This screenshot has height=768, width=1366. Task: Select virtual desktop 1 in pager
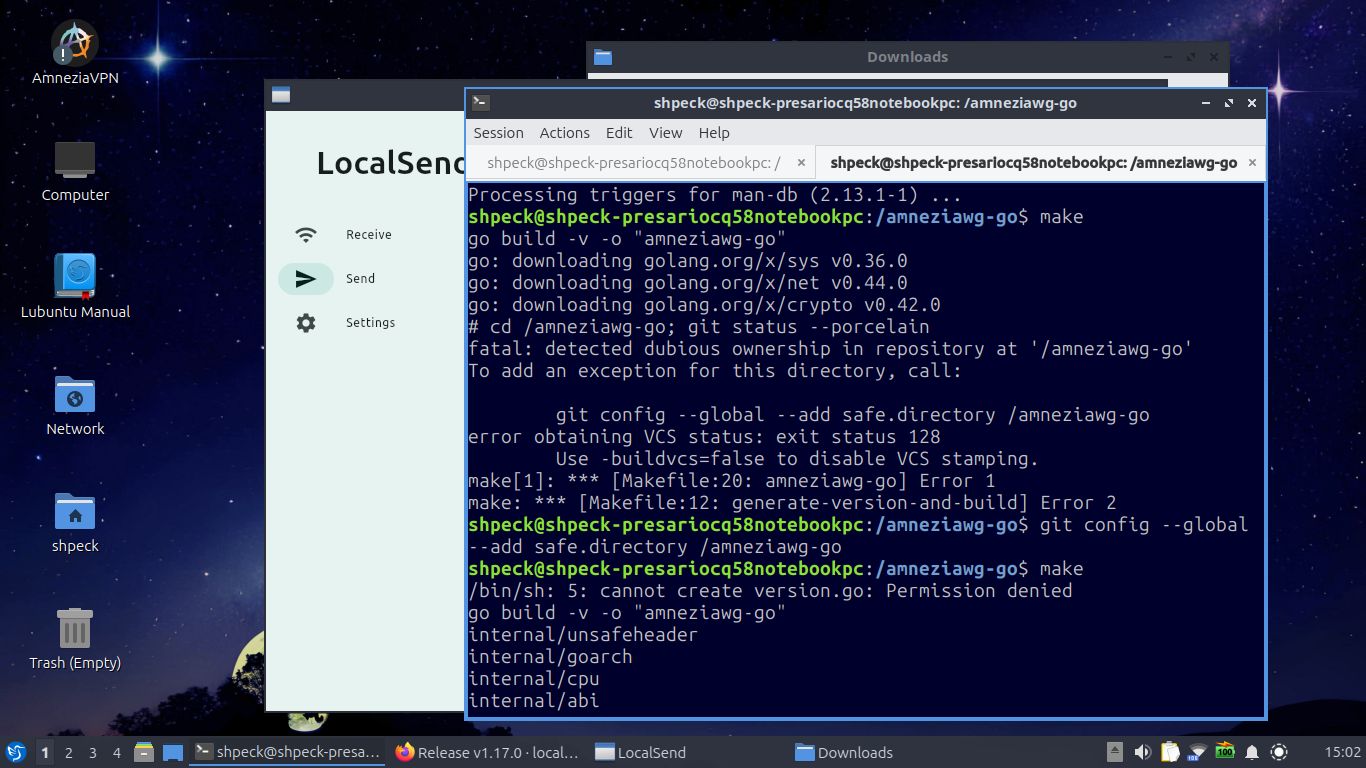[45, 752]
